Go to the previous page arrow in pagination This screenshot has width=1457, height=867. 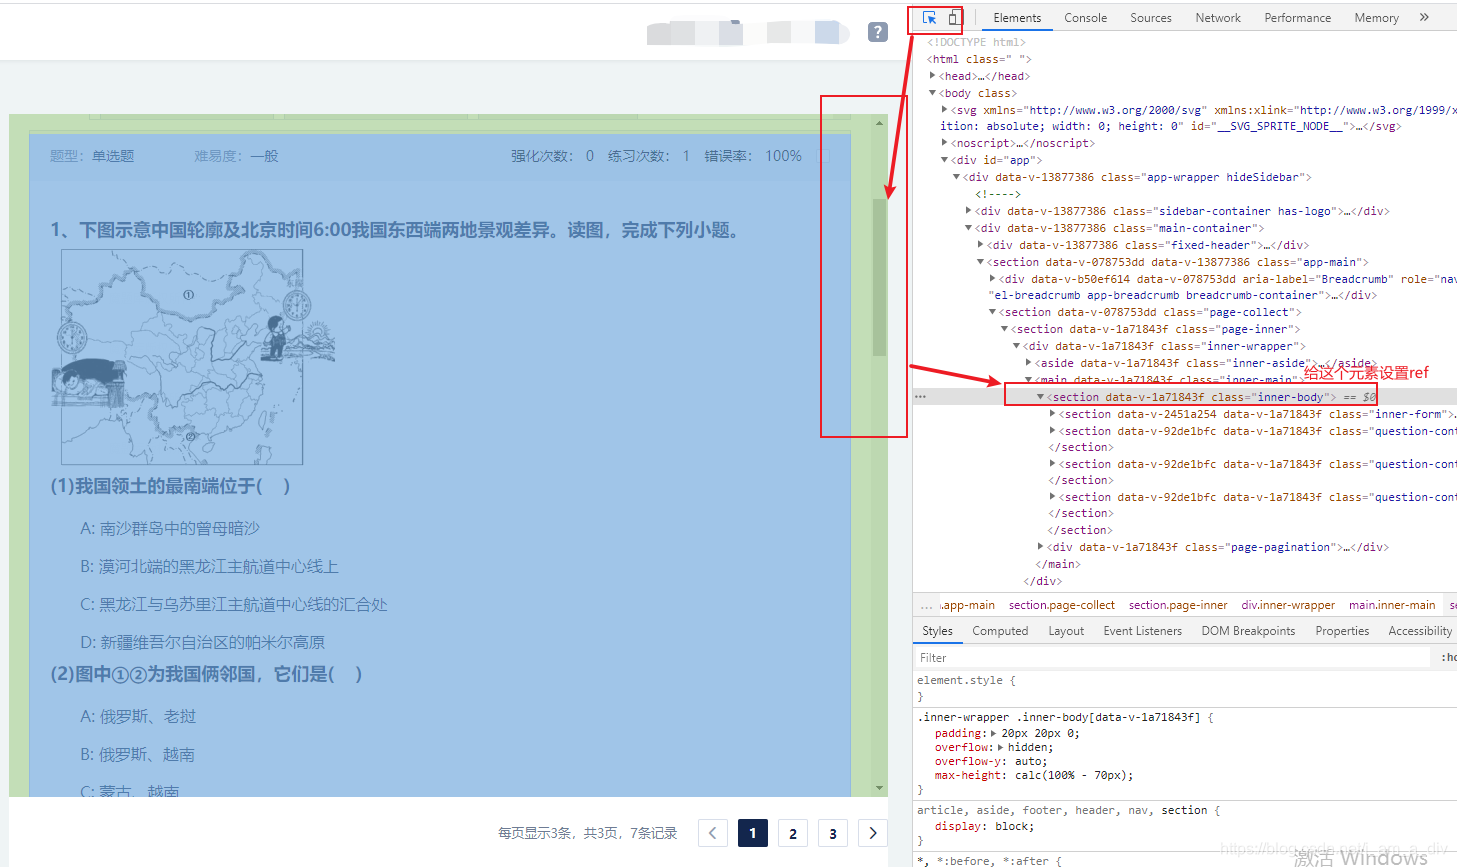coord(713,833)
